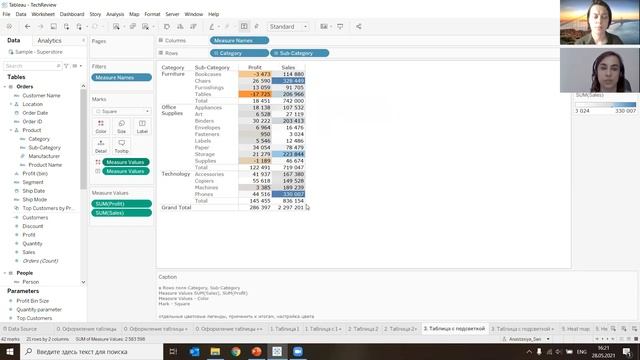The height and width of the screenshot is (360, 640).
Task: Click the Data pane search field
Action: coord(33,66)
